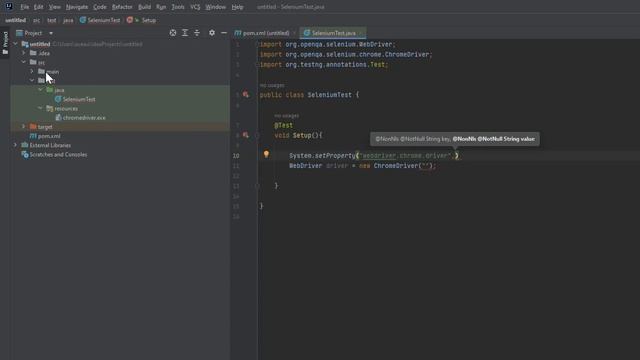Image resolution: width=640 pixels, height=360 pixels.
Task: Click the 'untitled' breadcrumb
Action: [x=16, y=20]
